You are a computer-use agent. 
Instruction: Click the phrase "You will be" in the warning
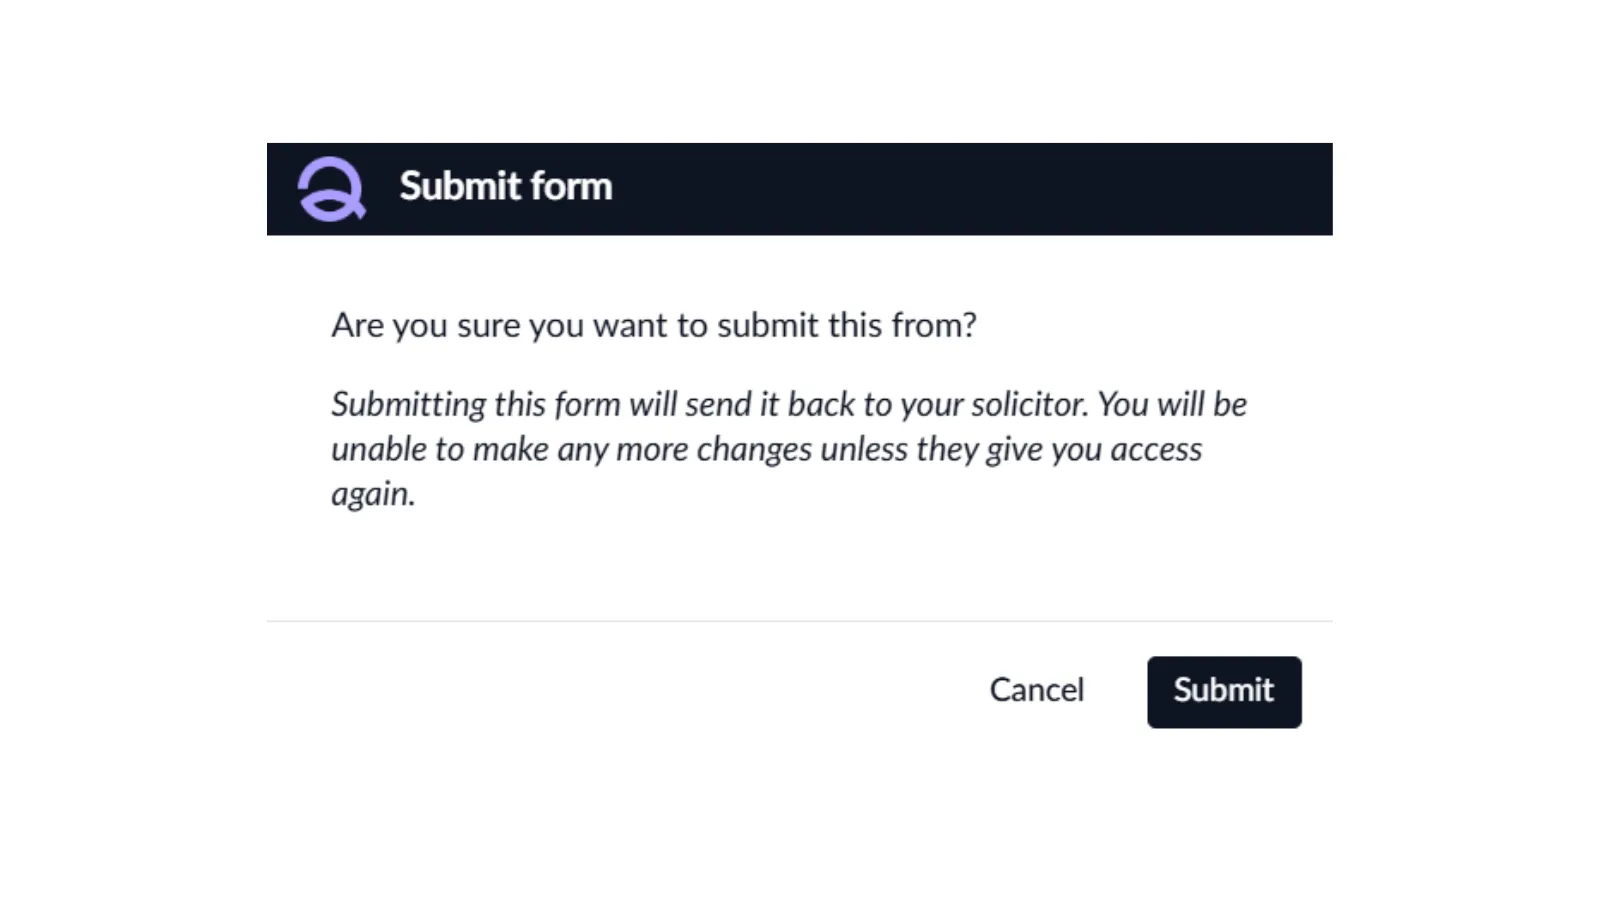tap(1172, 404)
